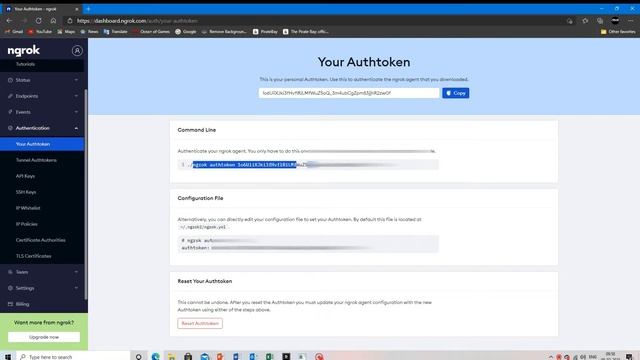Open the Google bookmark
Screen dimensions: 640x360
(186, 31)
